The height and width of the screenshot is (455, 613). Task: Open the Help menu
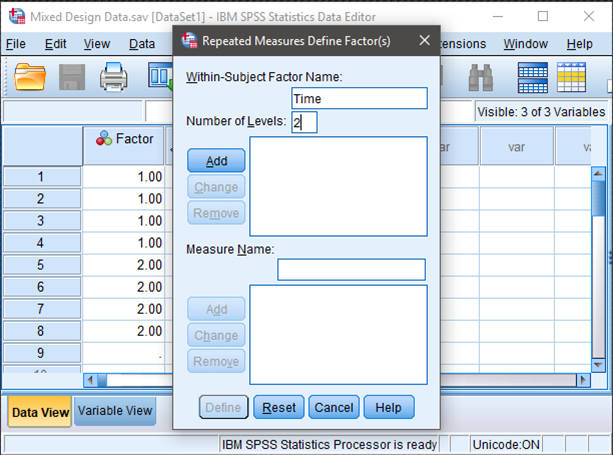pos(579,44)
